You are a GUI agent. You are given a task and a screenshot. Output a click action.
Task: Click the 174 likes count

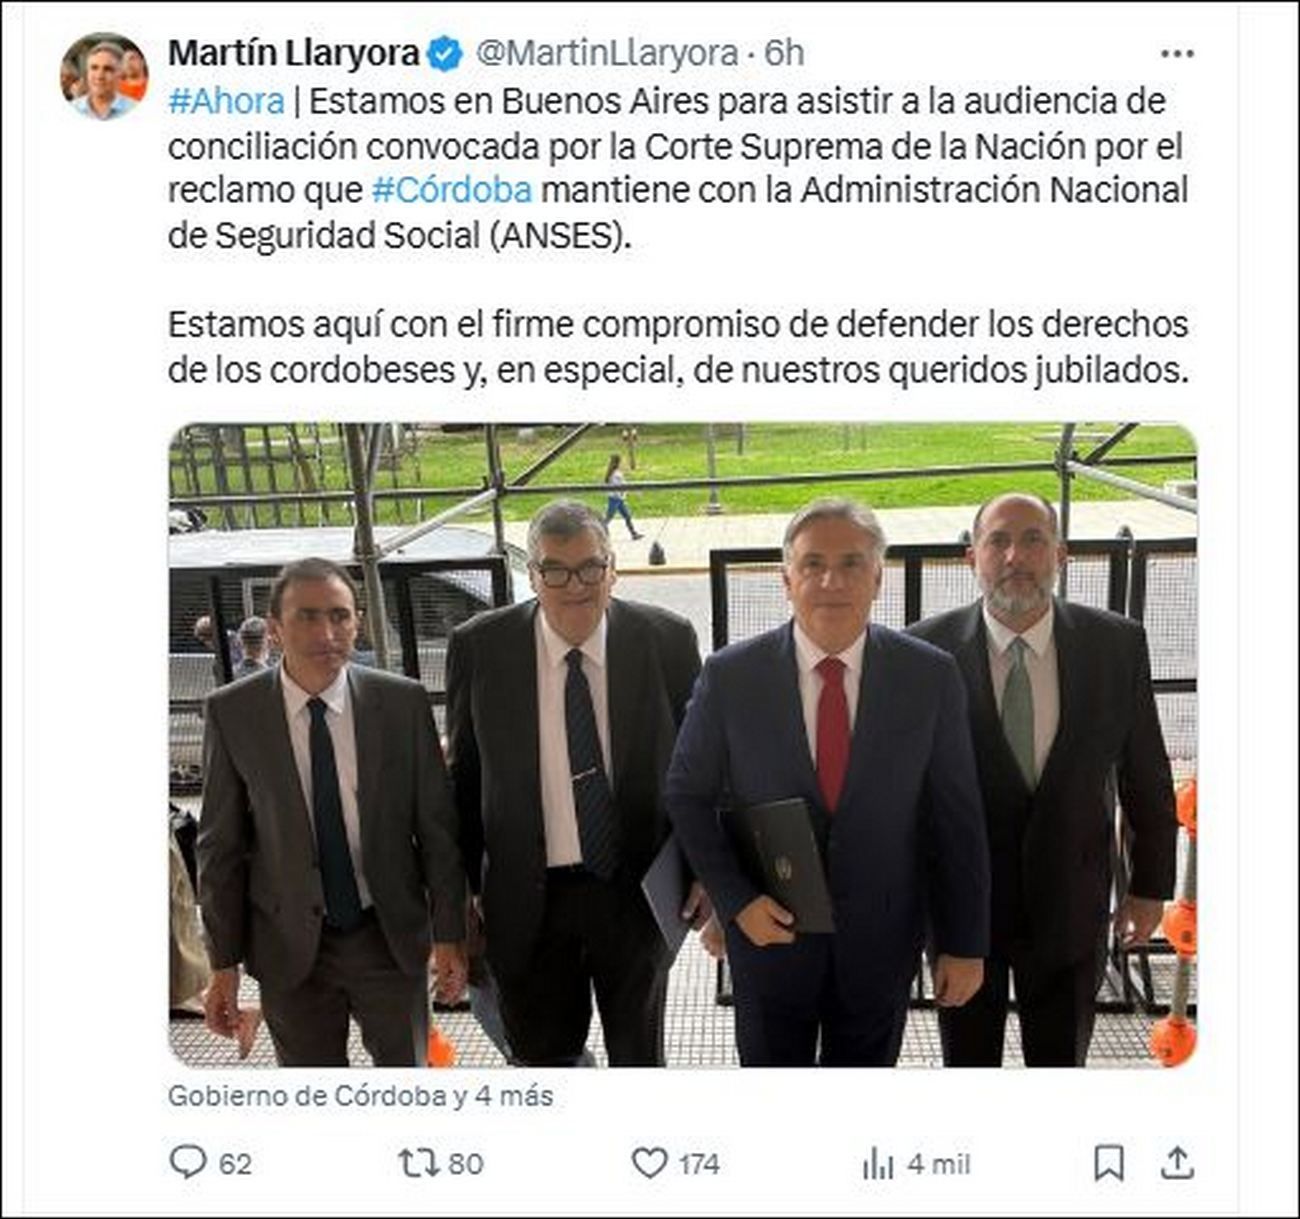pyautogui.click(x=699, y=1163)
